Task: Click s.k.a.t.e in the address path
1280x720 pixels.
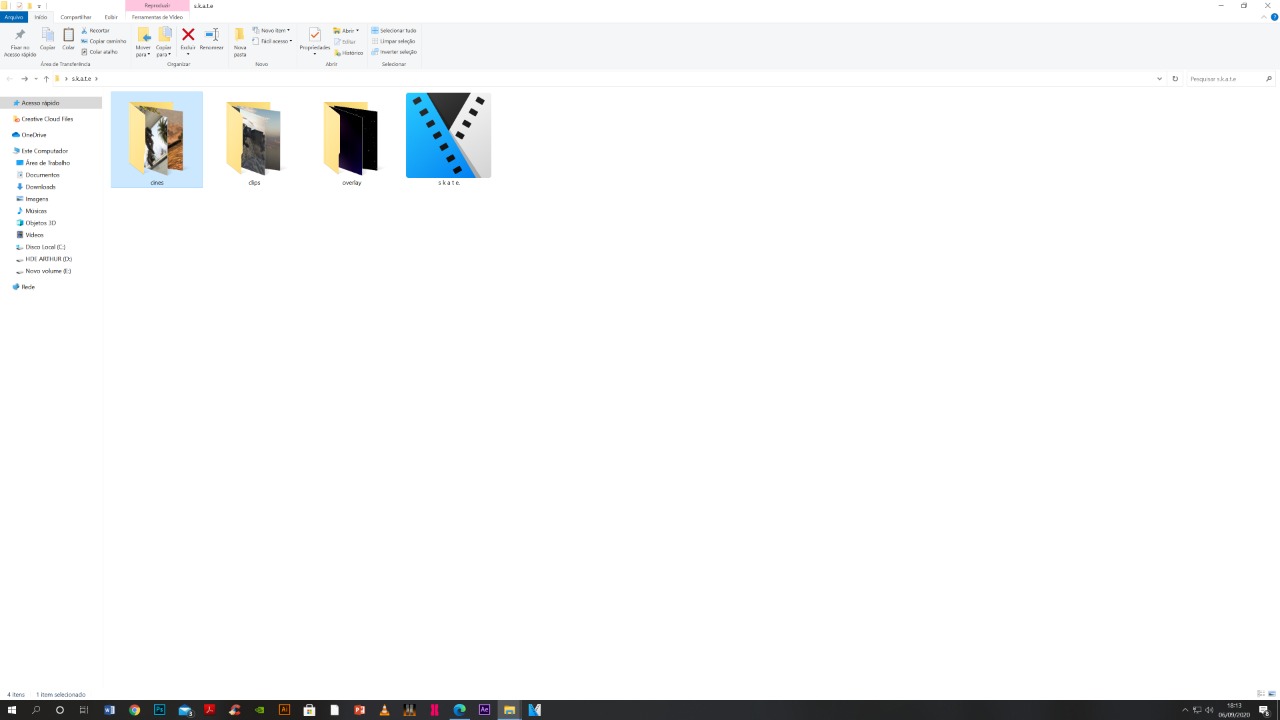Action: (x=81, y=79)
